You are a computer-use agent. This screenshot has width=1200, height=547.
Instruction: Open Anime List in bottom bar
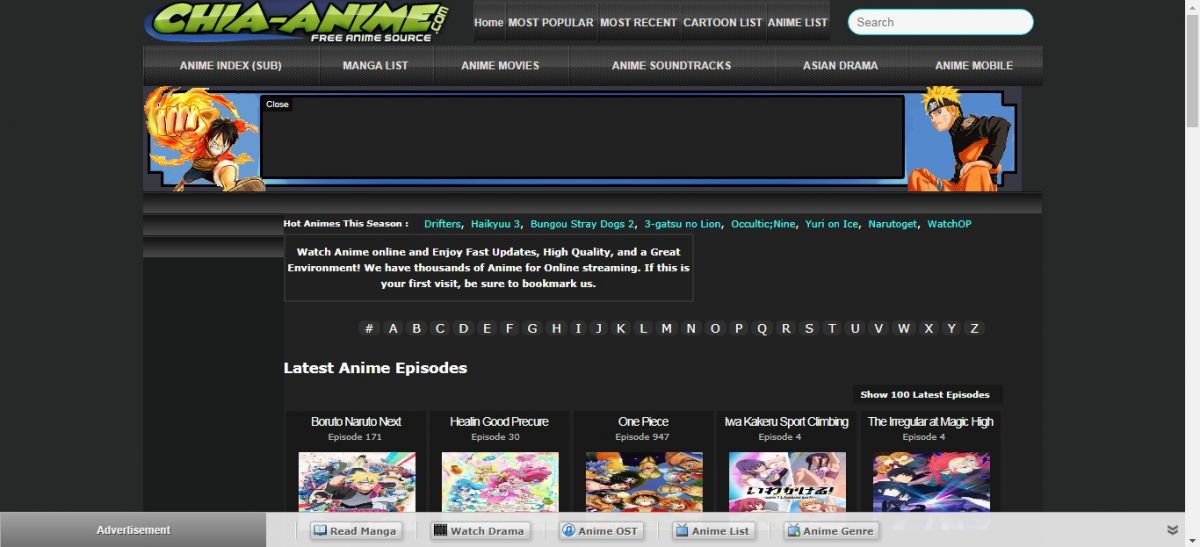(x=712, y=531)
